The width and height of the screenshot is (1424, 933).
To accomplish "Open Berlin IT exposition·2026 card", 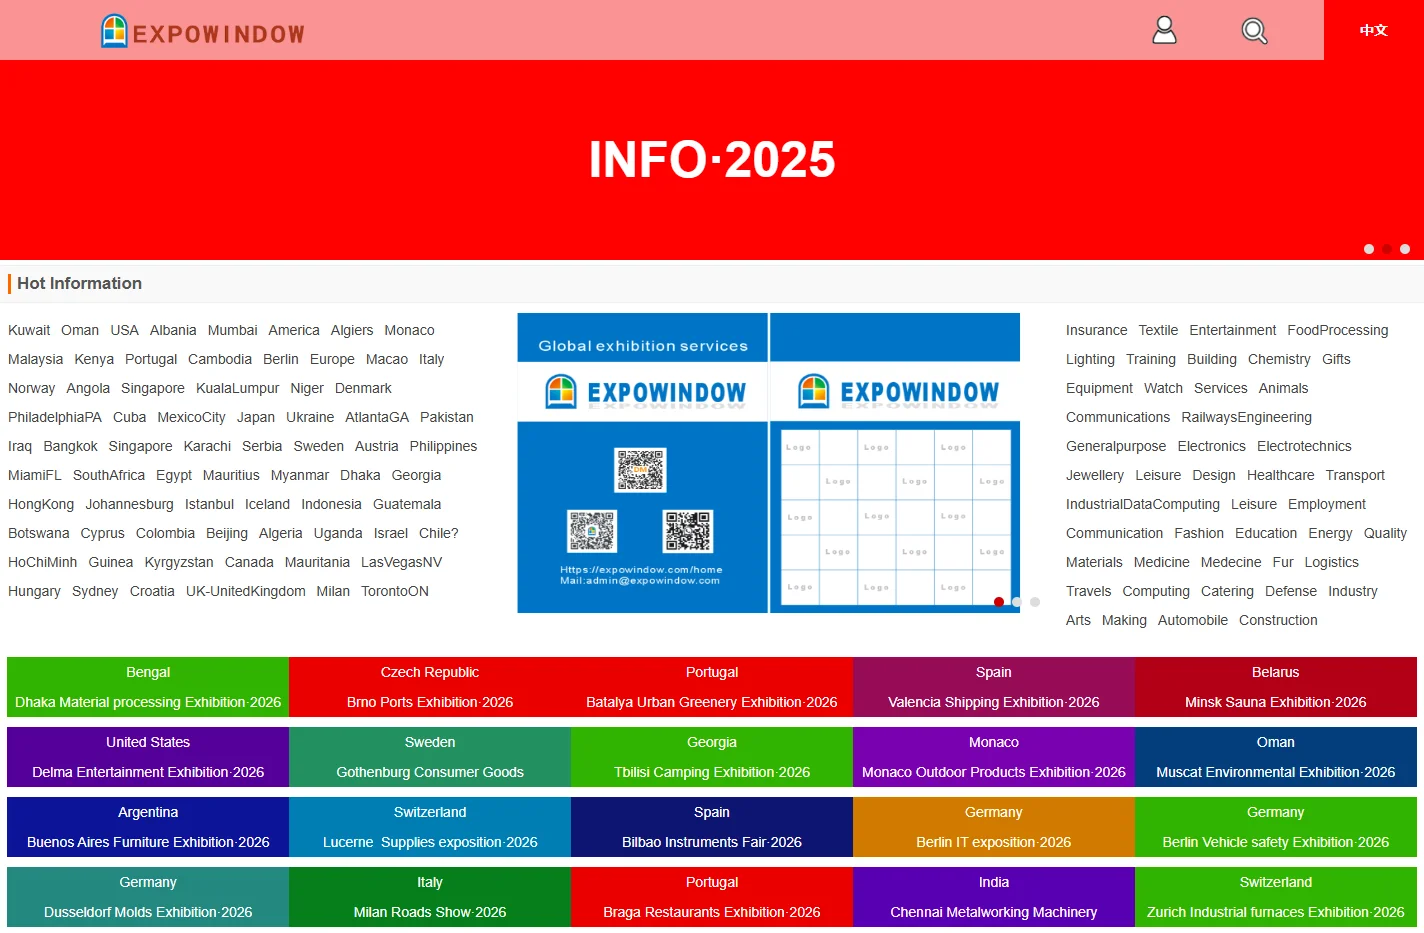I will coord(994,827).
